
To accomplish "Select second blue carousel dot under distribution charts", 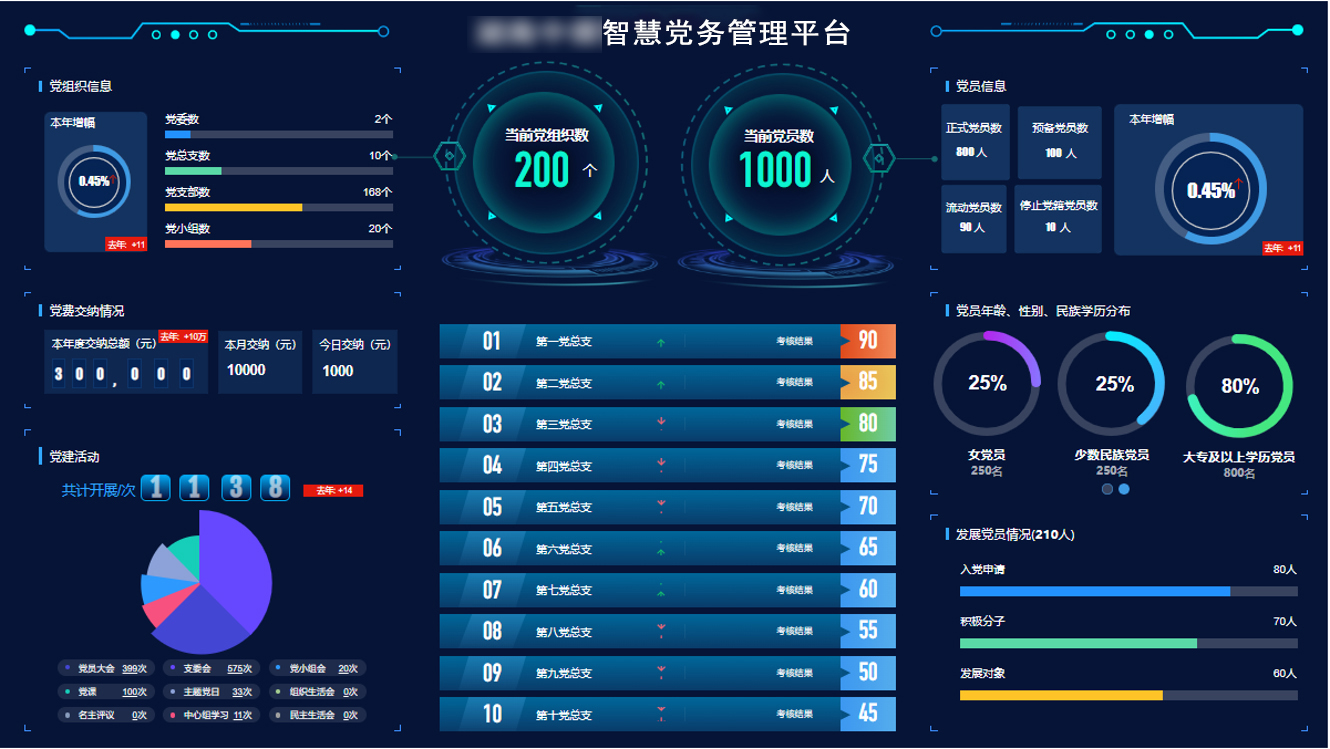I will (1124, 489).
